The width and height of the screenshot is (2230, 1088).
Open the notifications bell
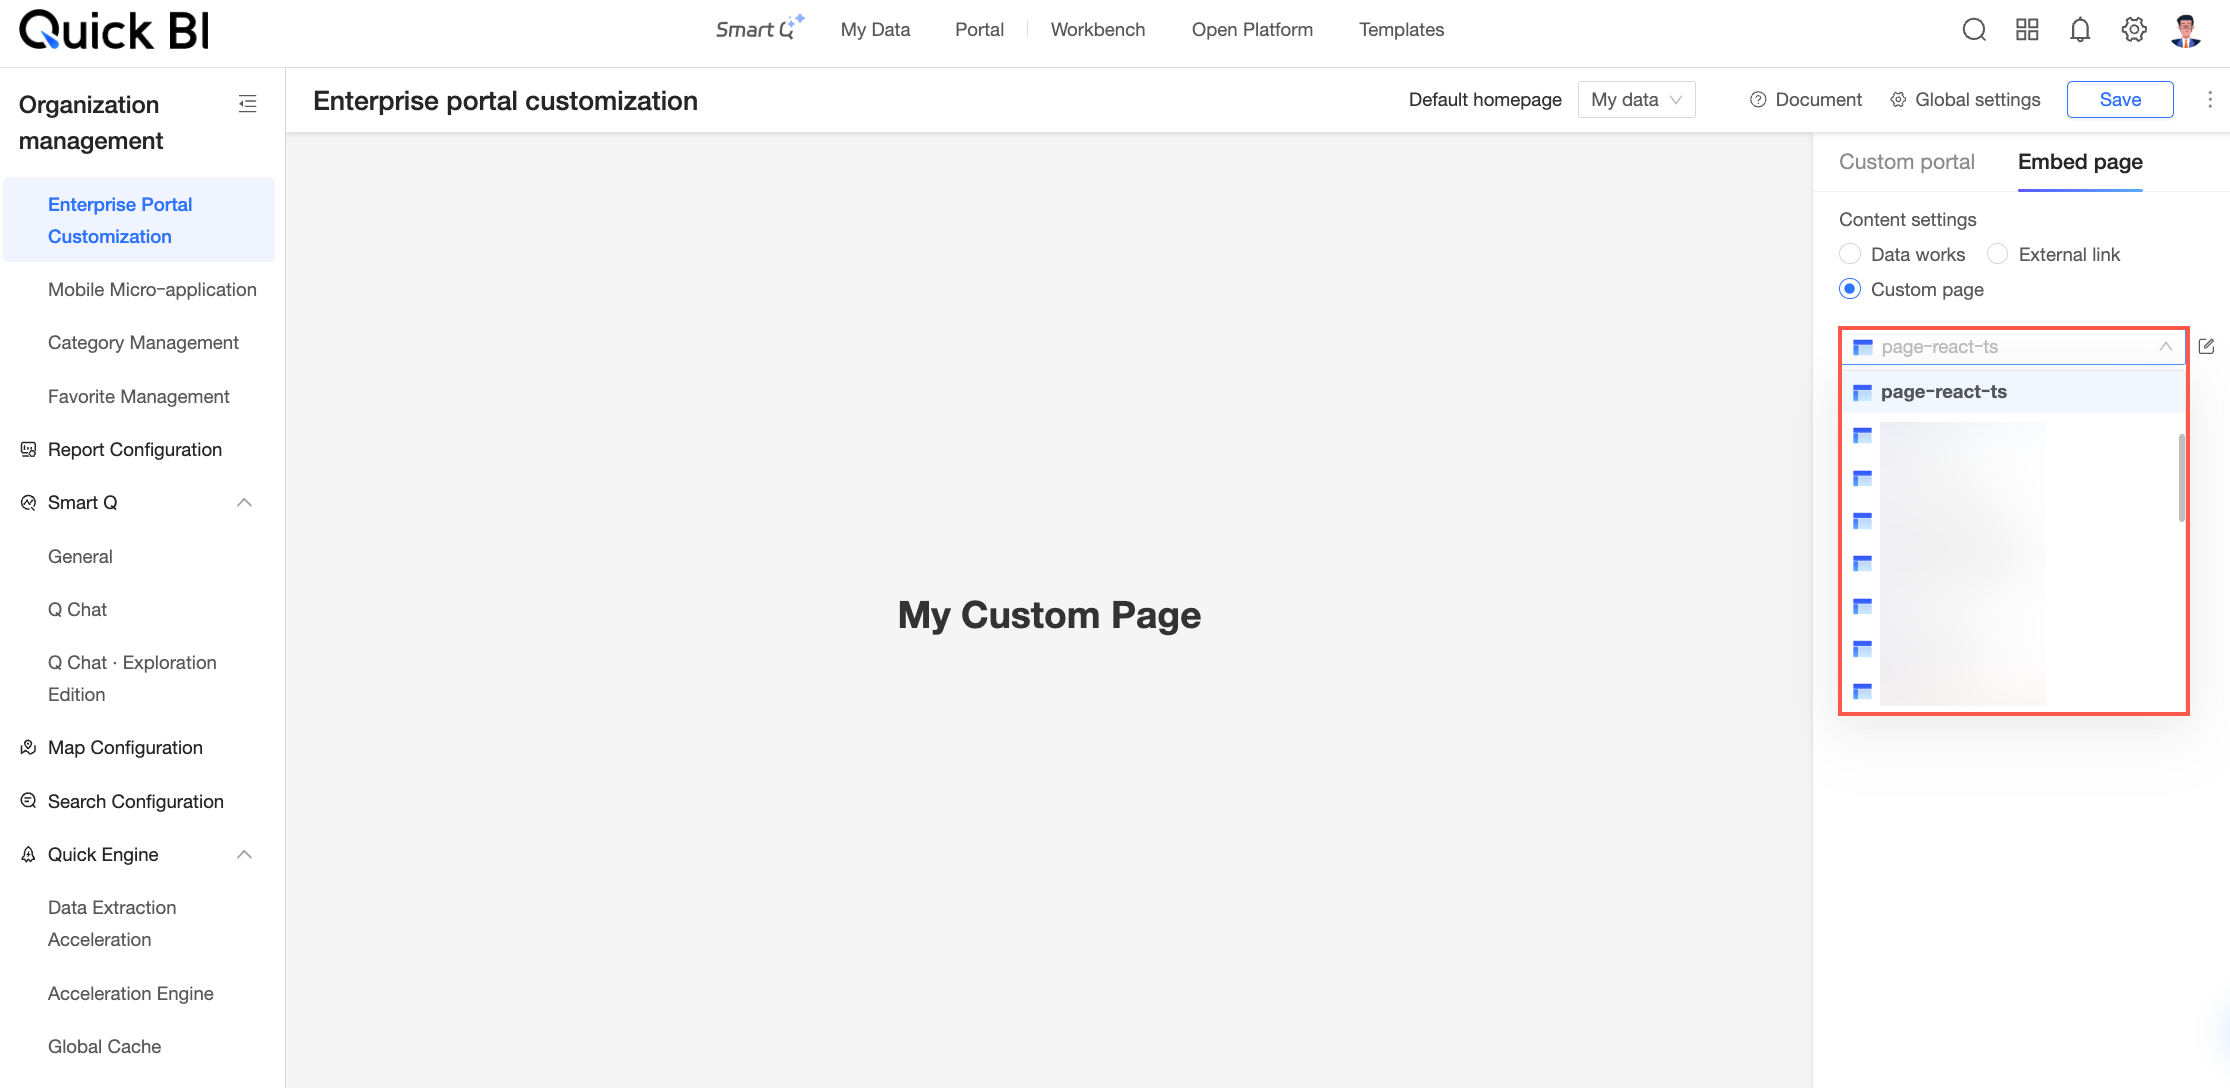click(2080, 30)
